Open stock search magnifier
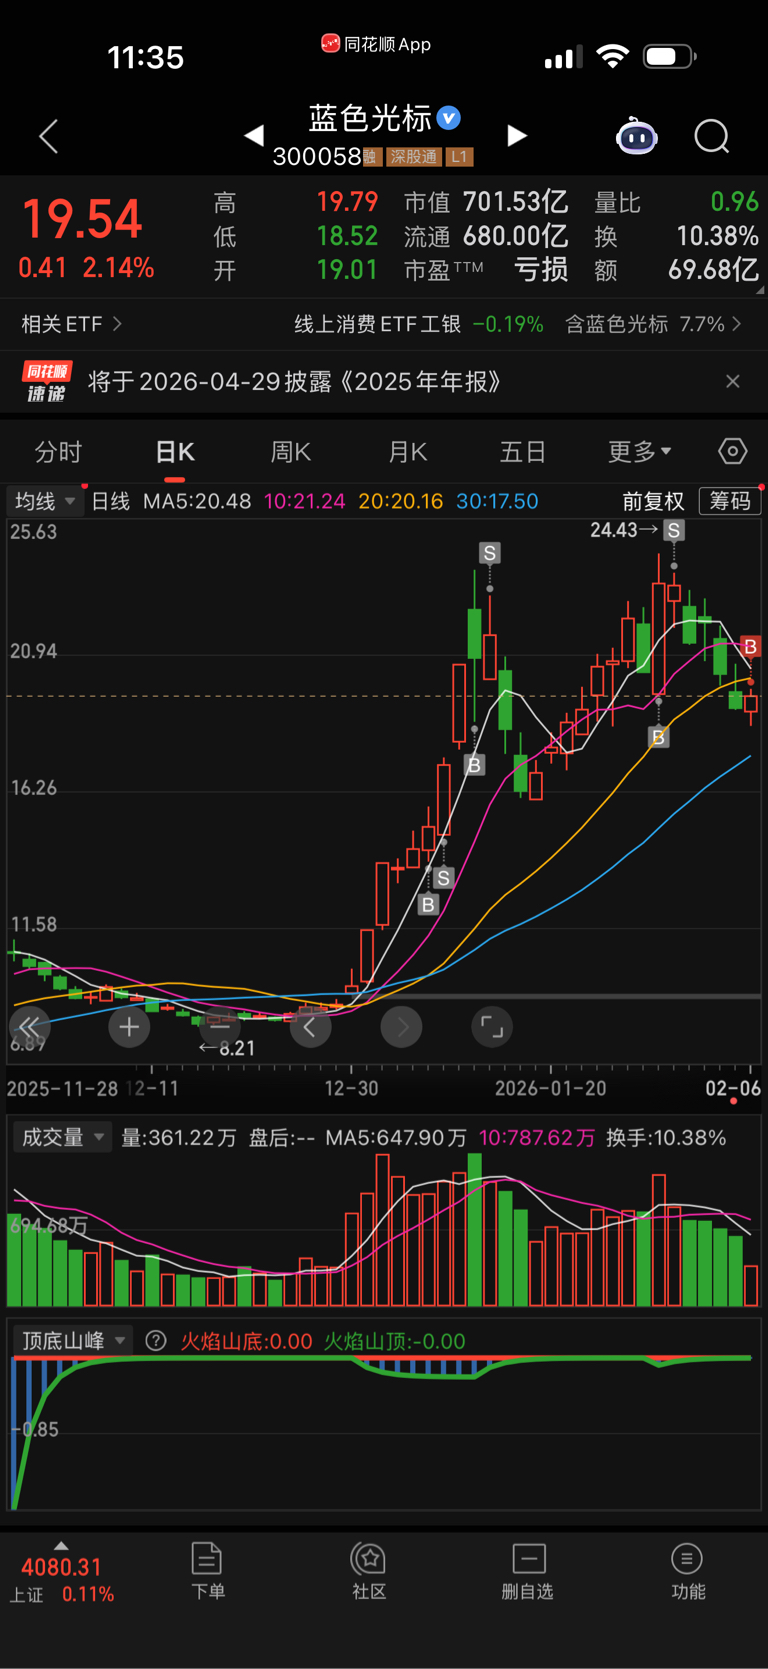Viewport: 768px width, 1669px height. [712, 136]
